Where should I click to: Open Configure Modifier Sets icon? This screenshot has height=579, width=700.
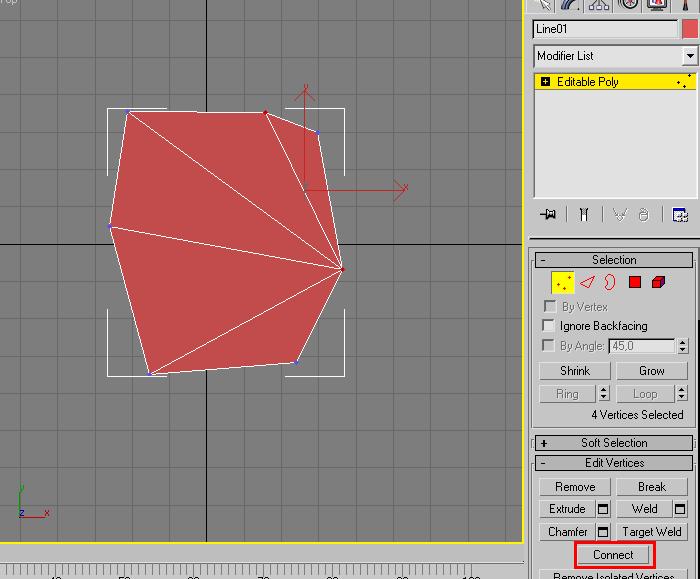coord(680,215)
